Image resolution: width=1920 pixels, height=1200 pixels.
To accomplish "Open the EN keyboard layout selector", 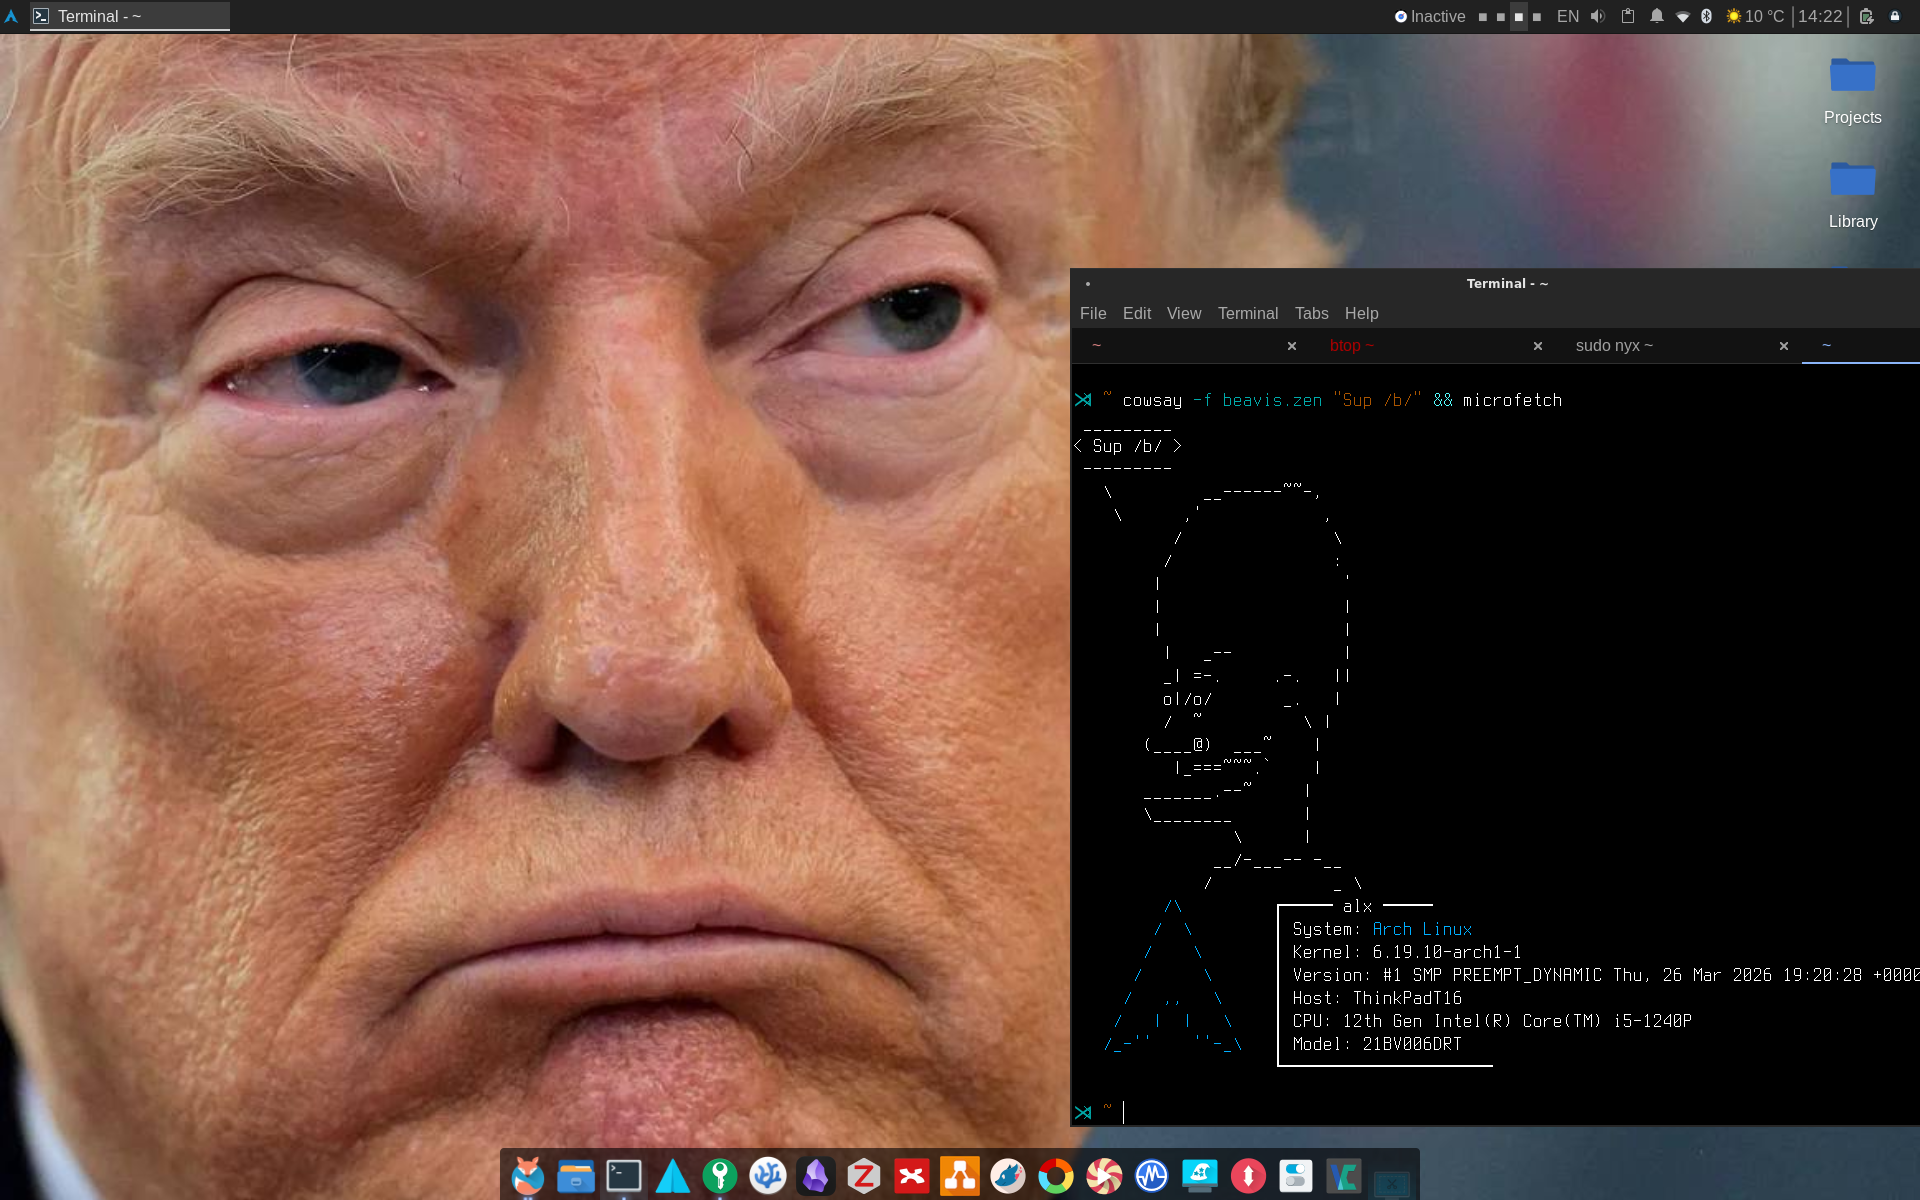I will (x=1568, y=16).
